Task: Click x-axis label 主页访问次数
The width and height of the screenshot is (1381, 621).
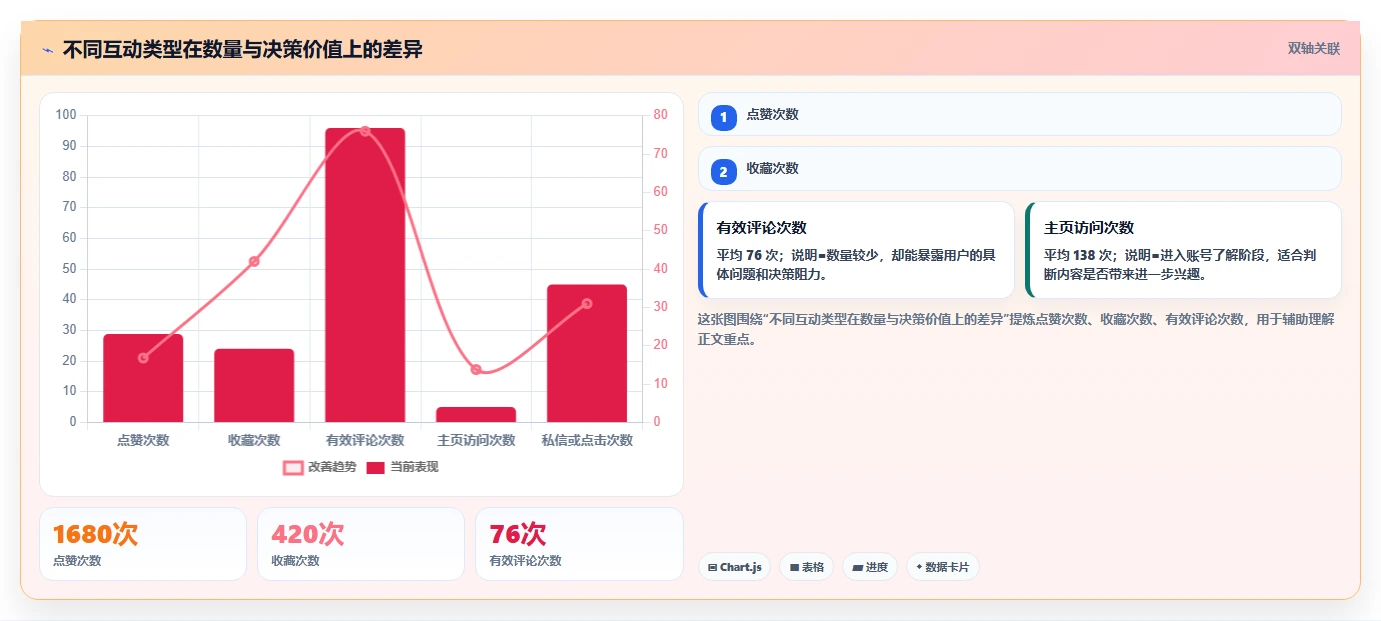Action: pyautogui.click(x=476, y=440)
